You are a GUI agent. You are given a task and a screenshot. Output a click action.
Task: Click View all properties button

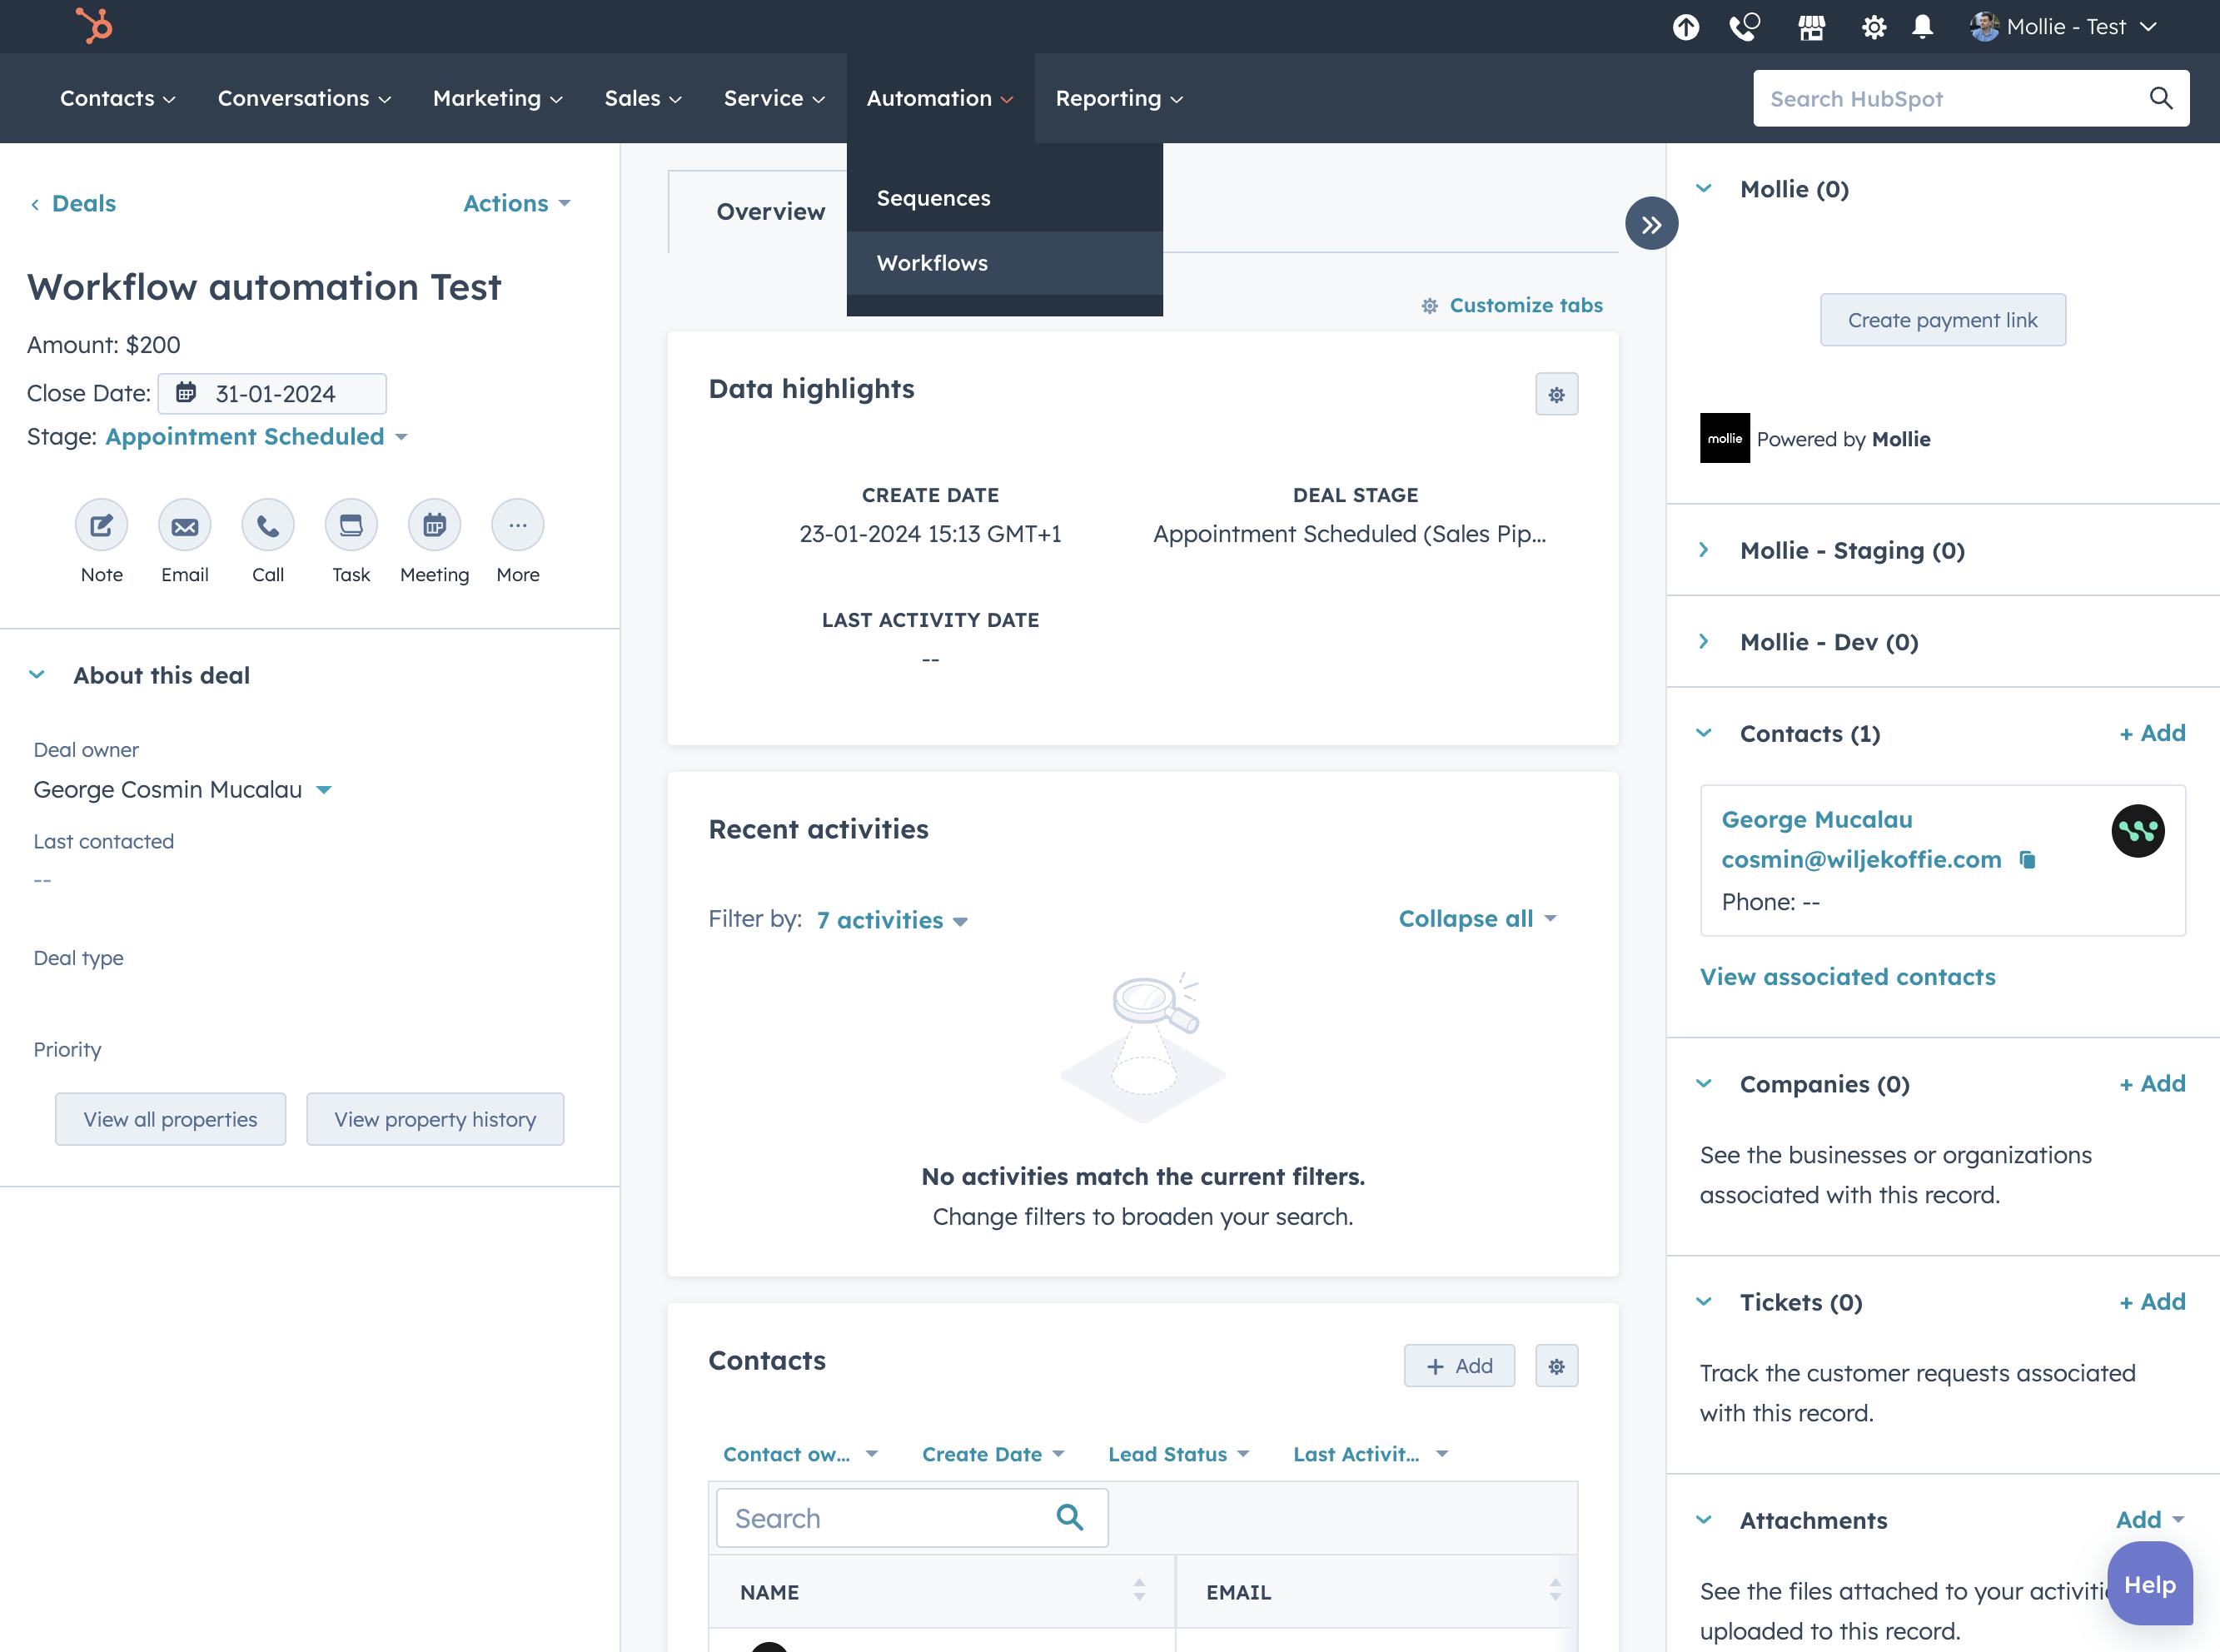coord(170,1119)
